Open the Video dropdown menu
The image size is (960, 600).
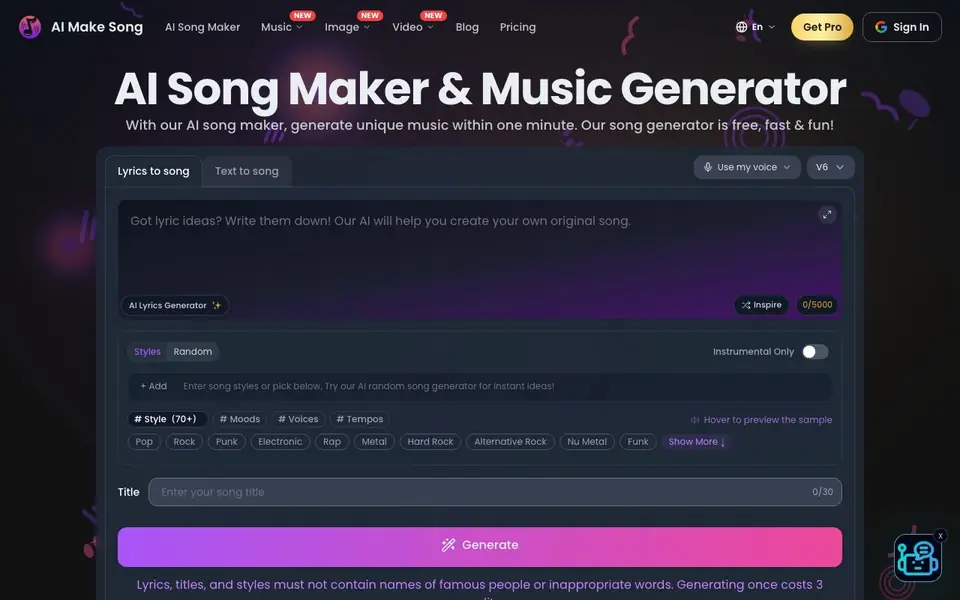[x=413, y=27]
